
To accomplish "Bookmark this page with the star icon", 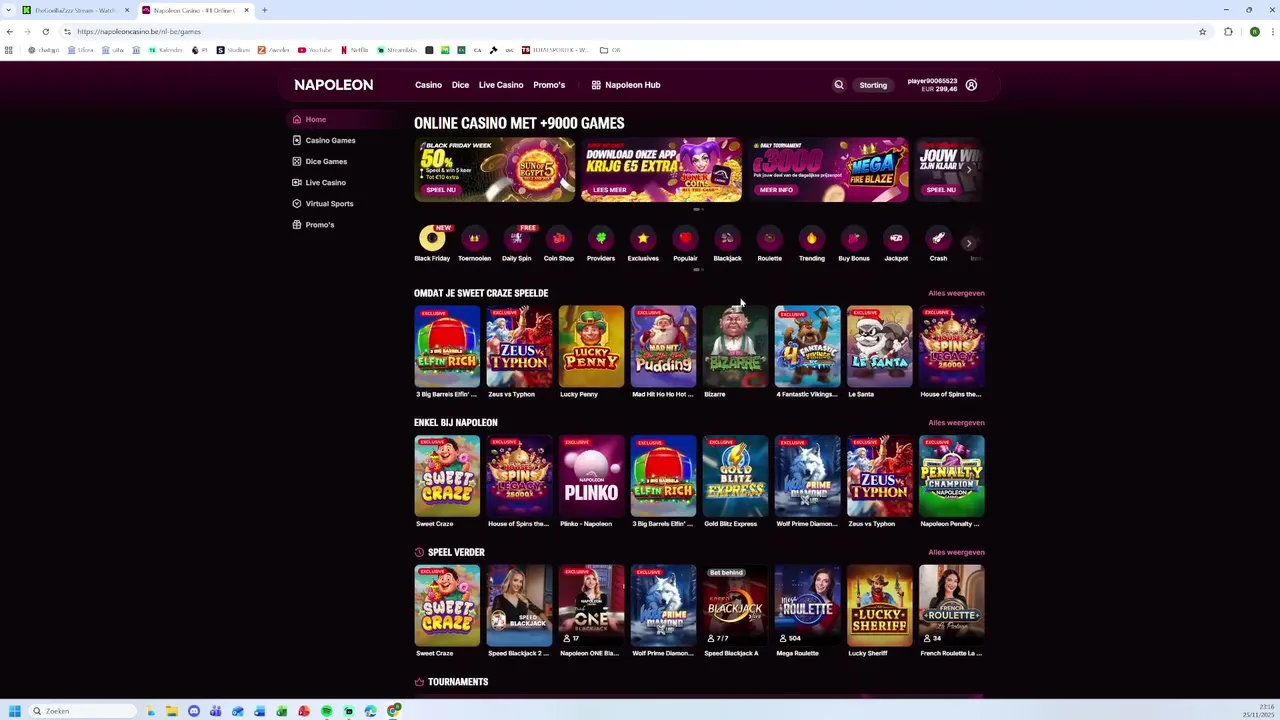I will (1202, 31).
